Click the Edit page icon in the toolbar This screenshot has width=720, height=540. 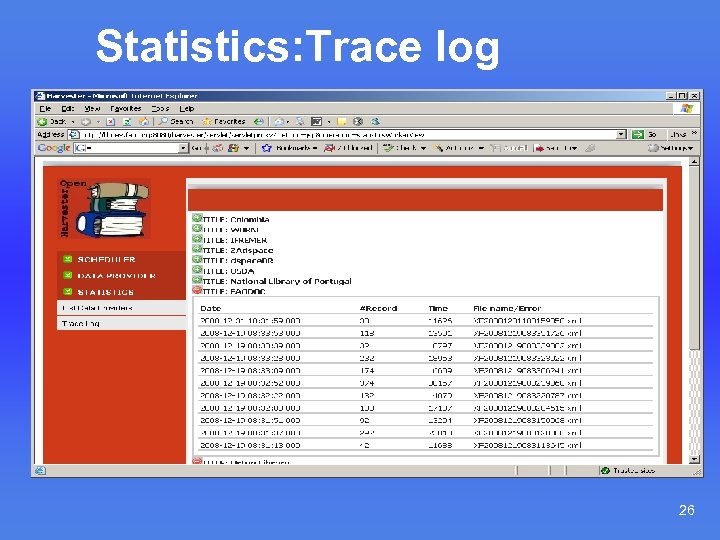[316, 122]
